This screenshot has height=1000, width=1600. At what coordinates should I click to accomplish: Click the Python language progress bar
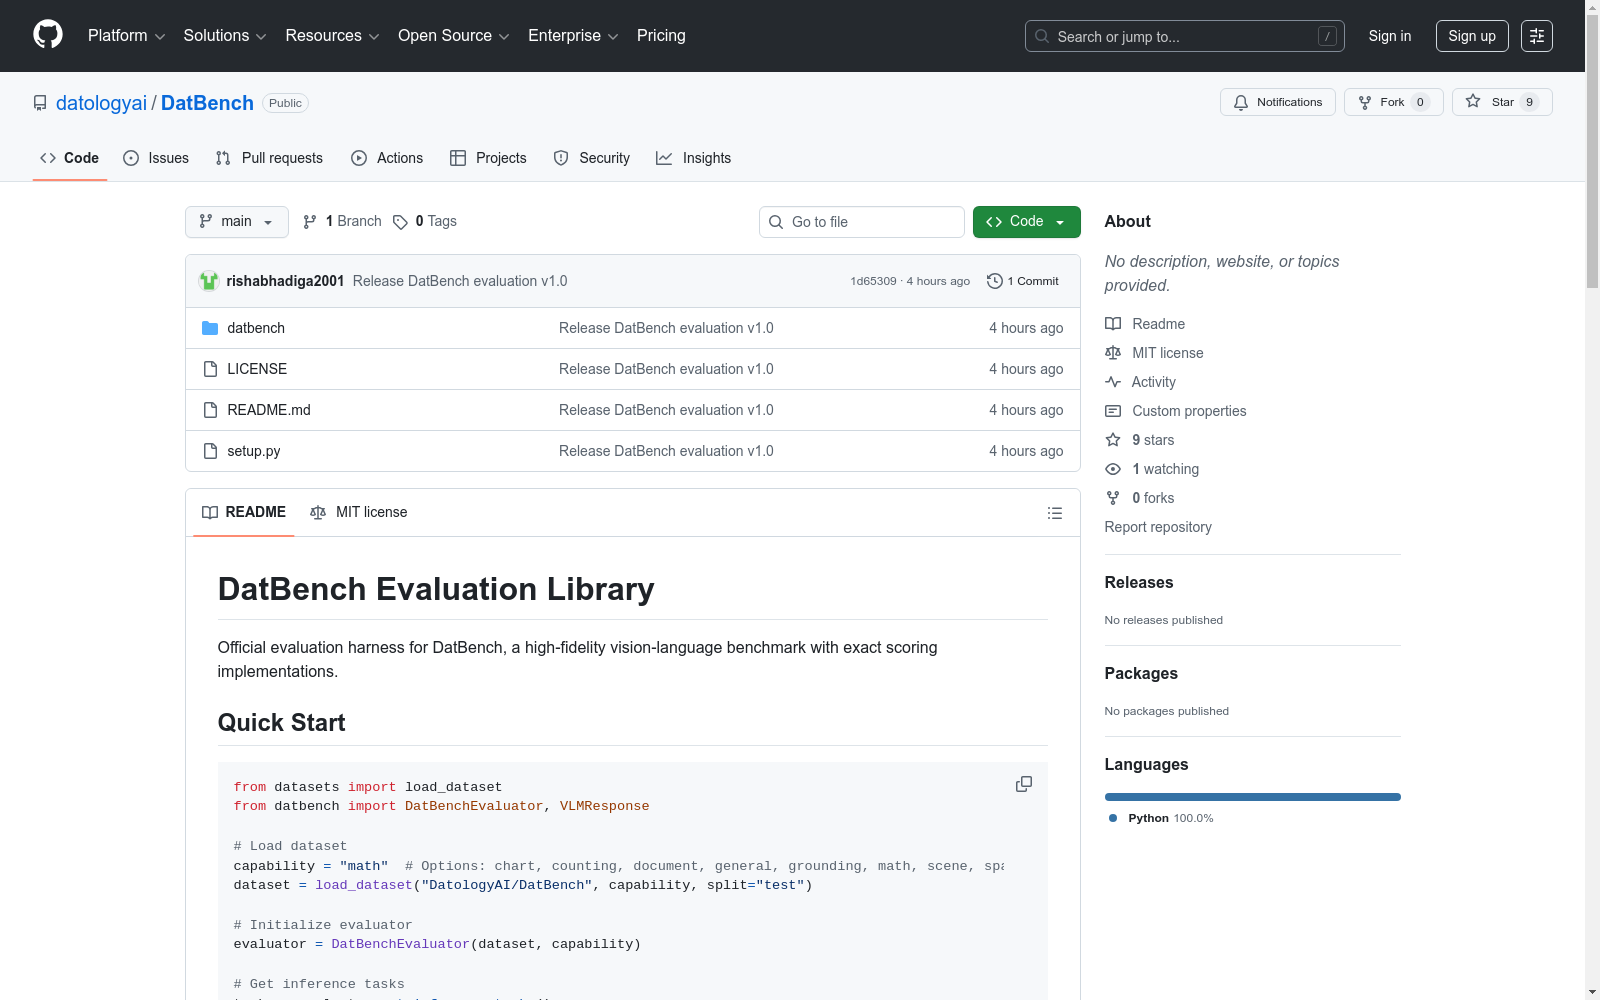tap(1253, 797)
